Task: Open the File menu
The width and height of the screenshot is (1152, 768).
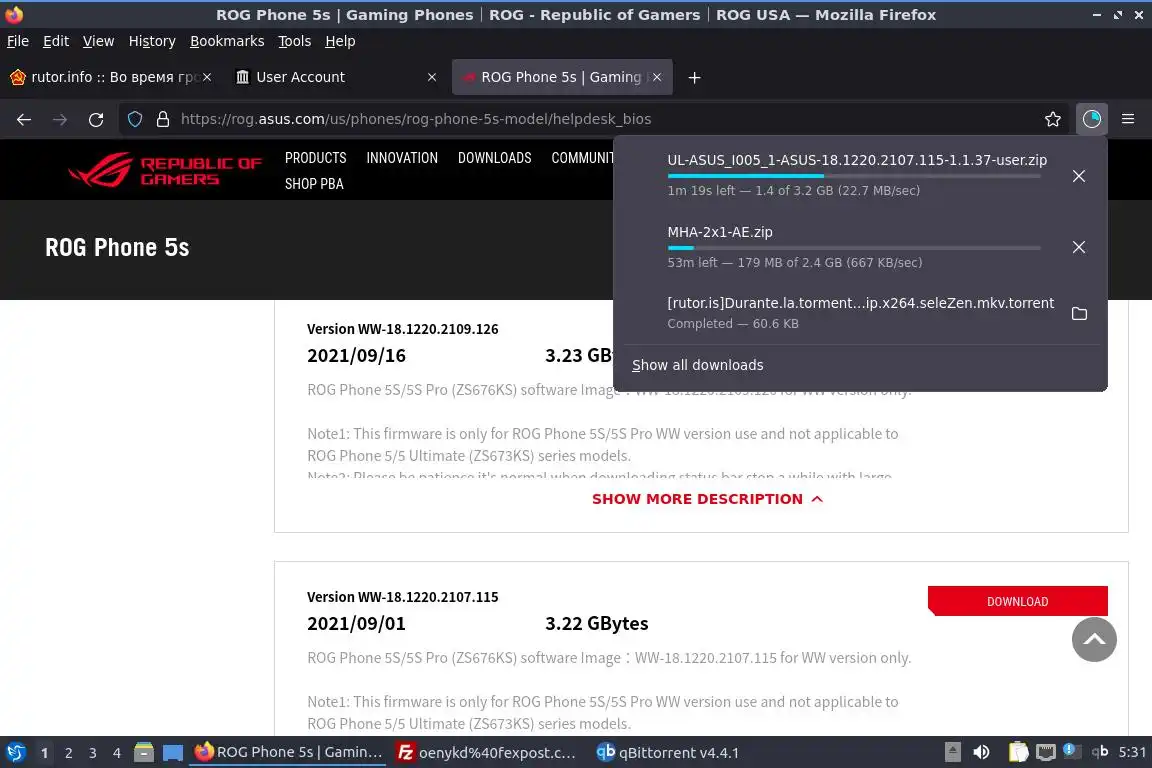Action: coord(18,41)
